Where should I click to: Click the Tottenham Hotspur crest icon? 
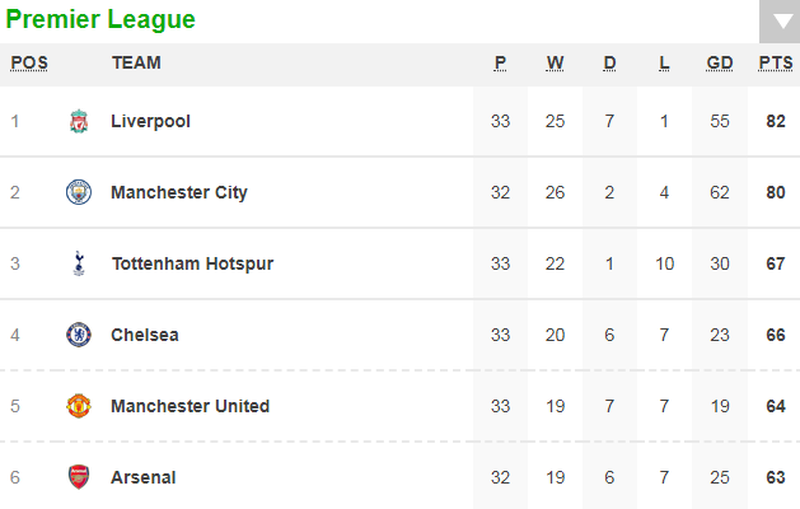pyautogui.click(x=78, y=264)
